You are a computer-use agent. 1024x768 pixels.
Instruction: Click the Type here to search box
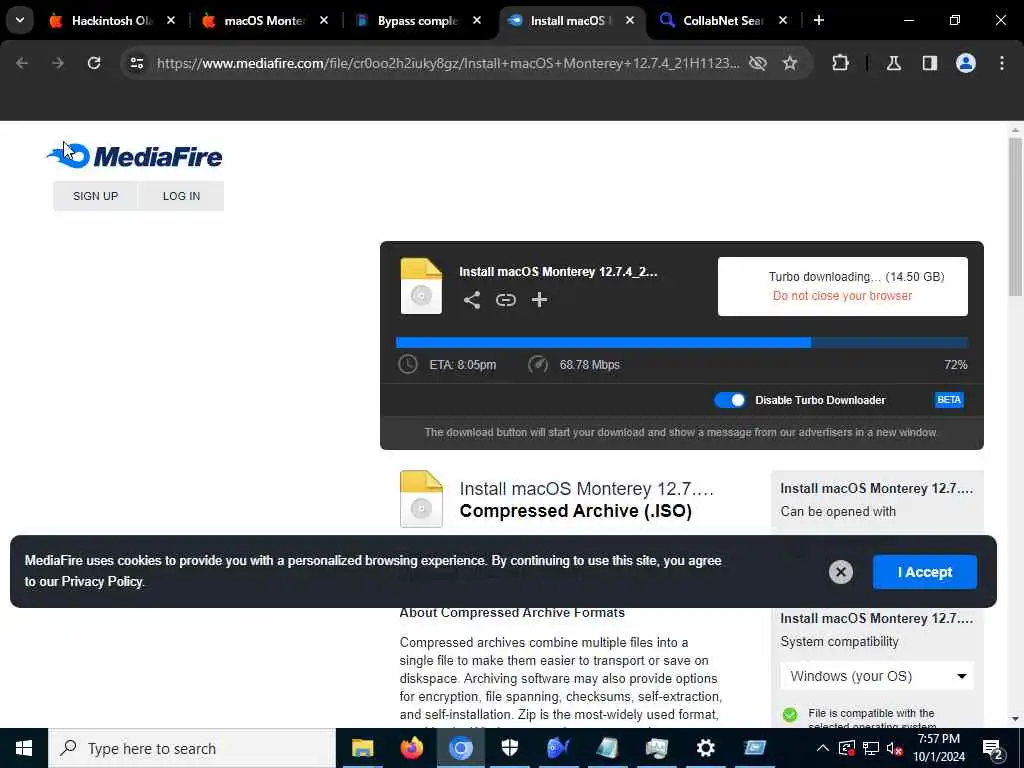click(192, 748)
